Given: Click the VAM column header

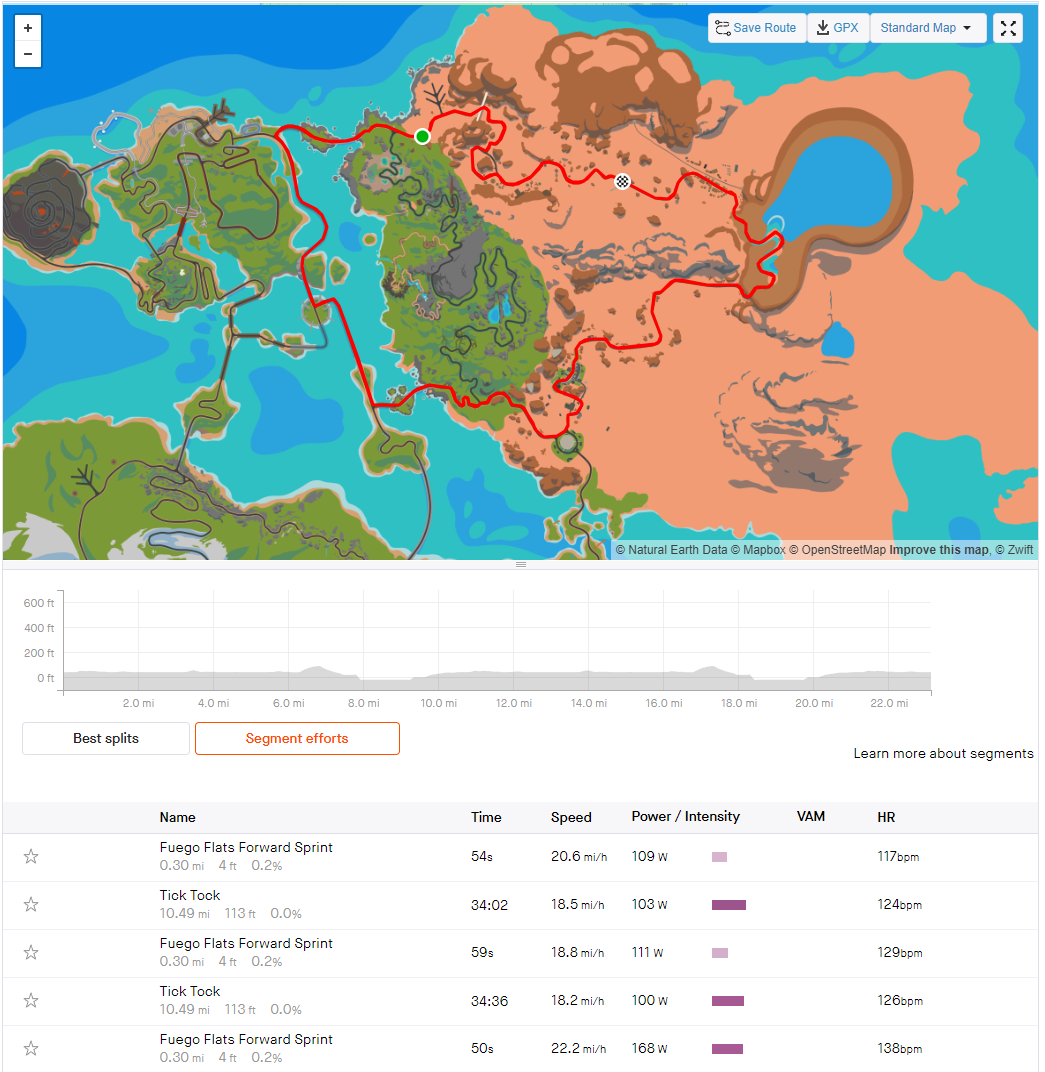Looking at the screenshot, I should tap(811, 816).
